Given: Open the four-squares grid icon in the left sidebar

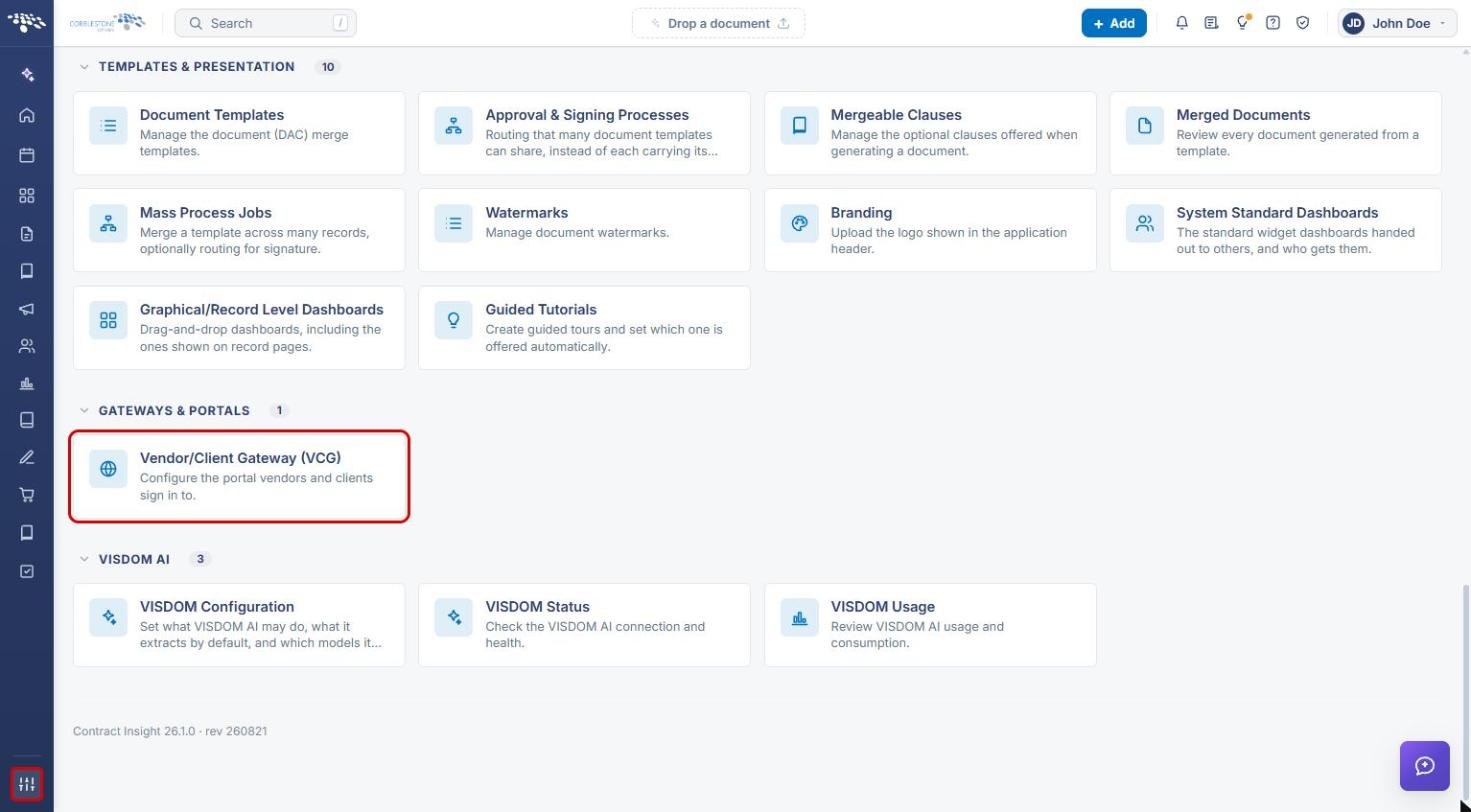Looking at the screenshot, I should (x=27, y=196).
